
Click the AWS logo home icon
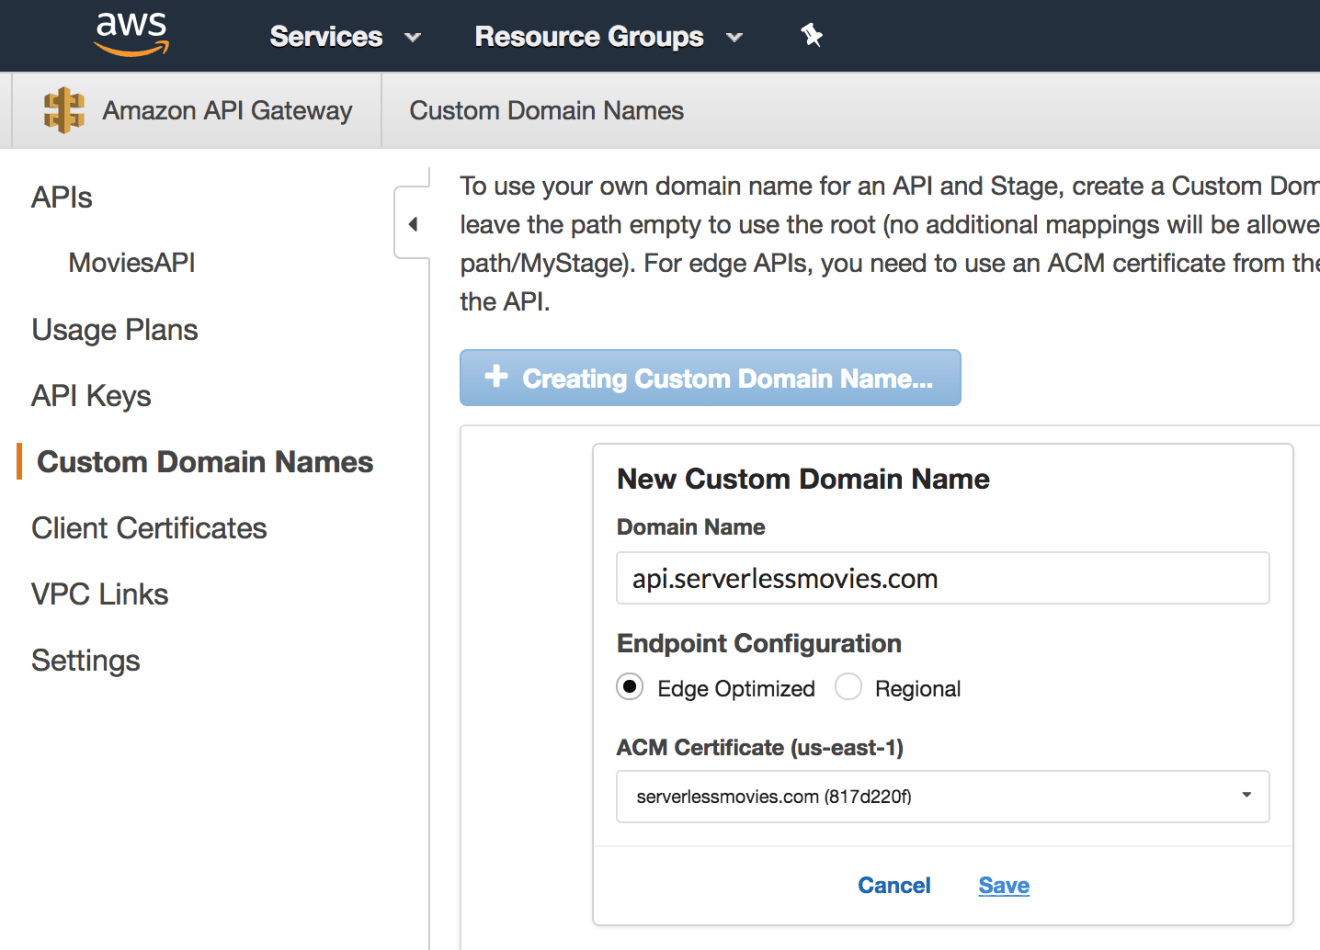click(132, 35)
